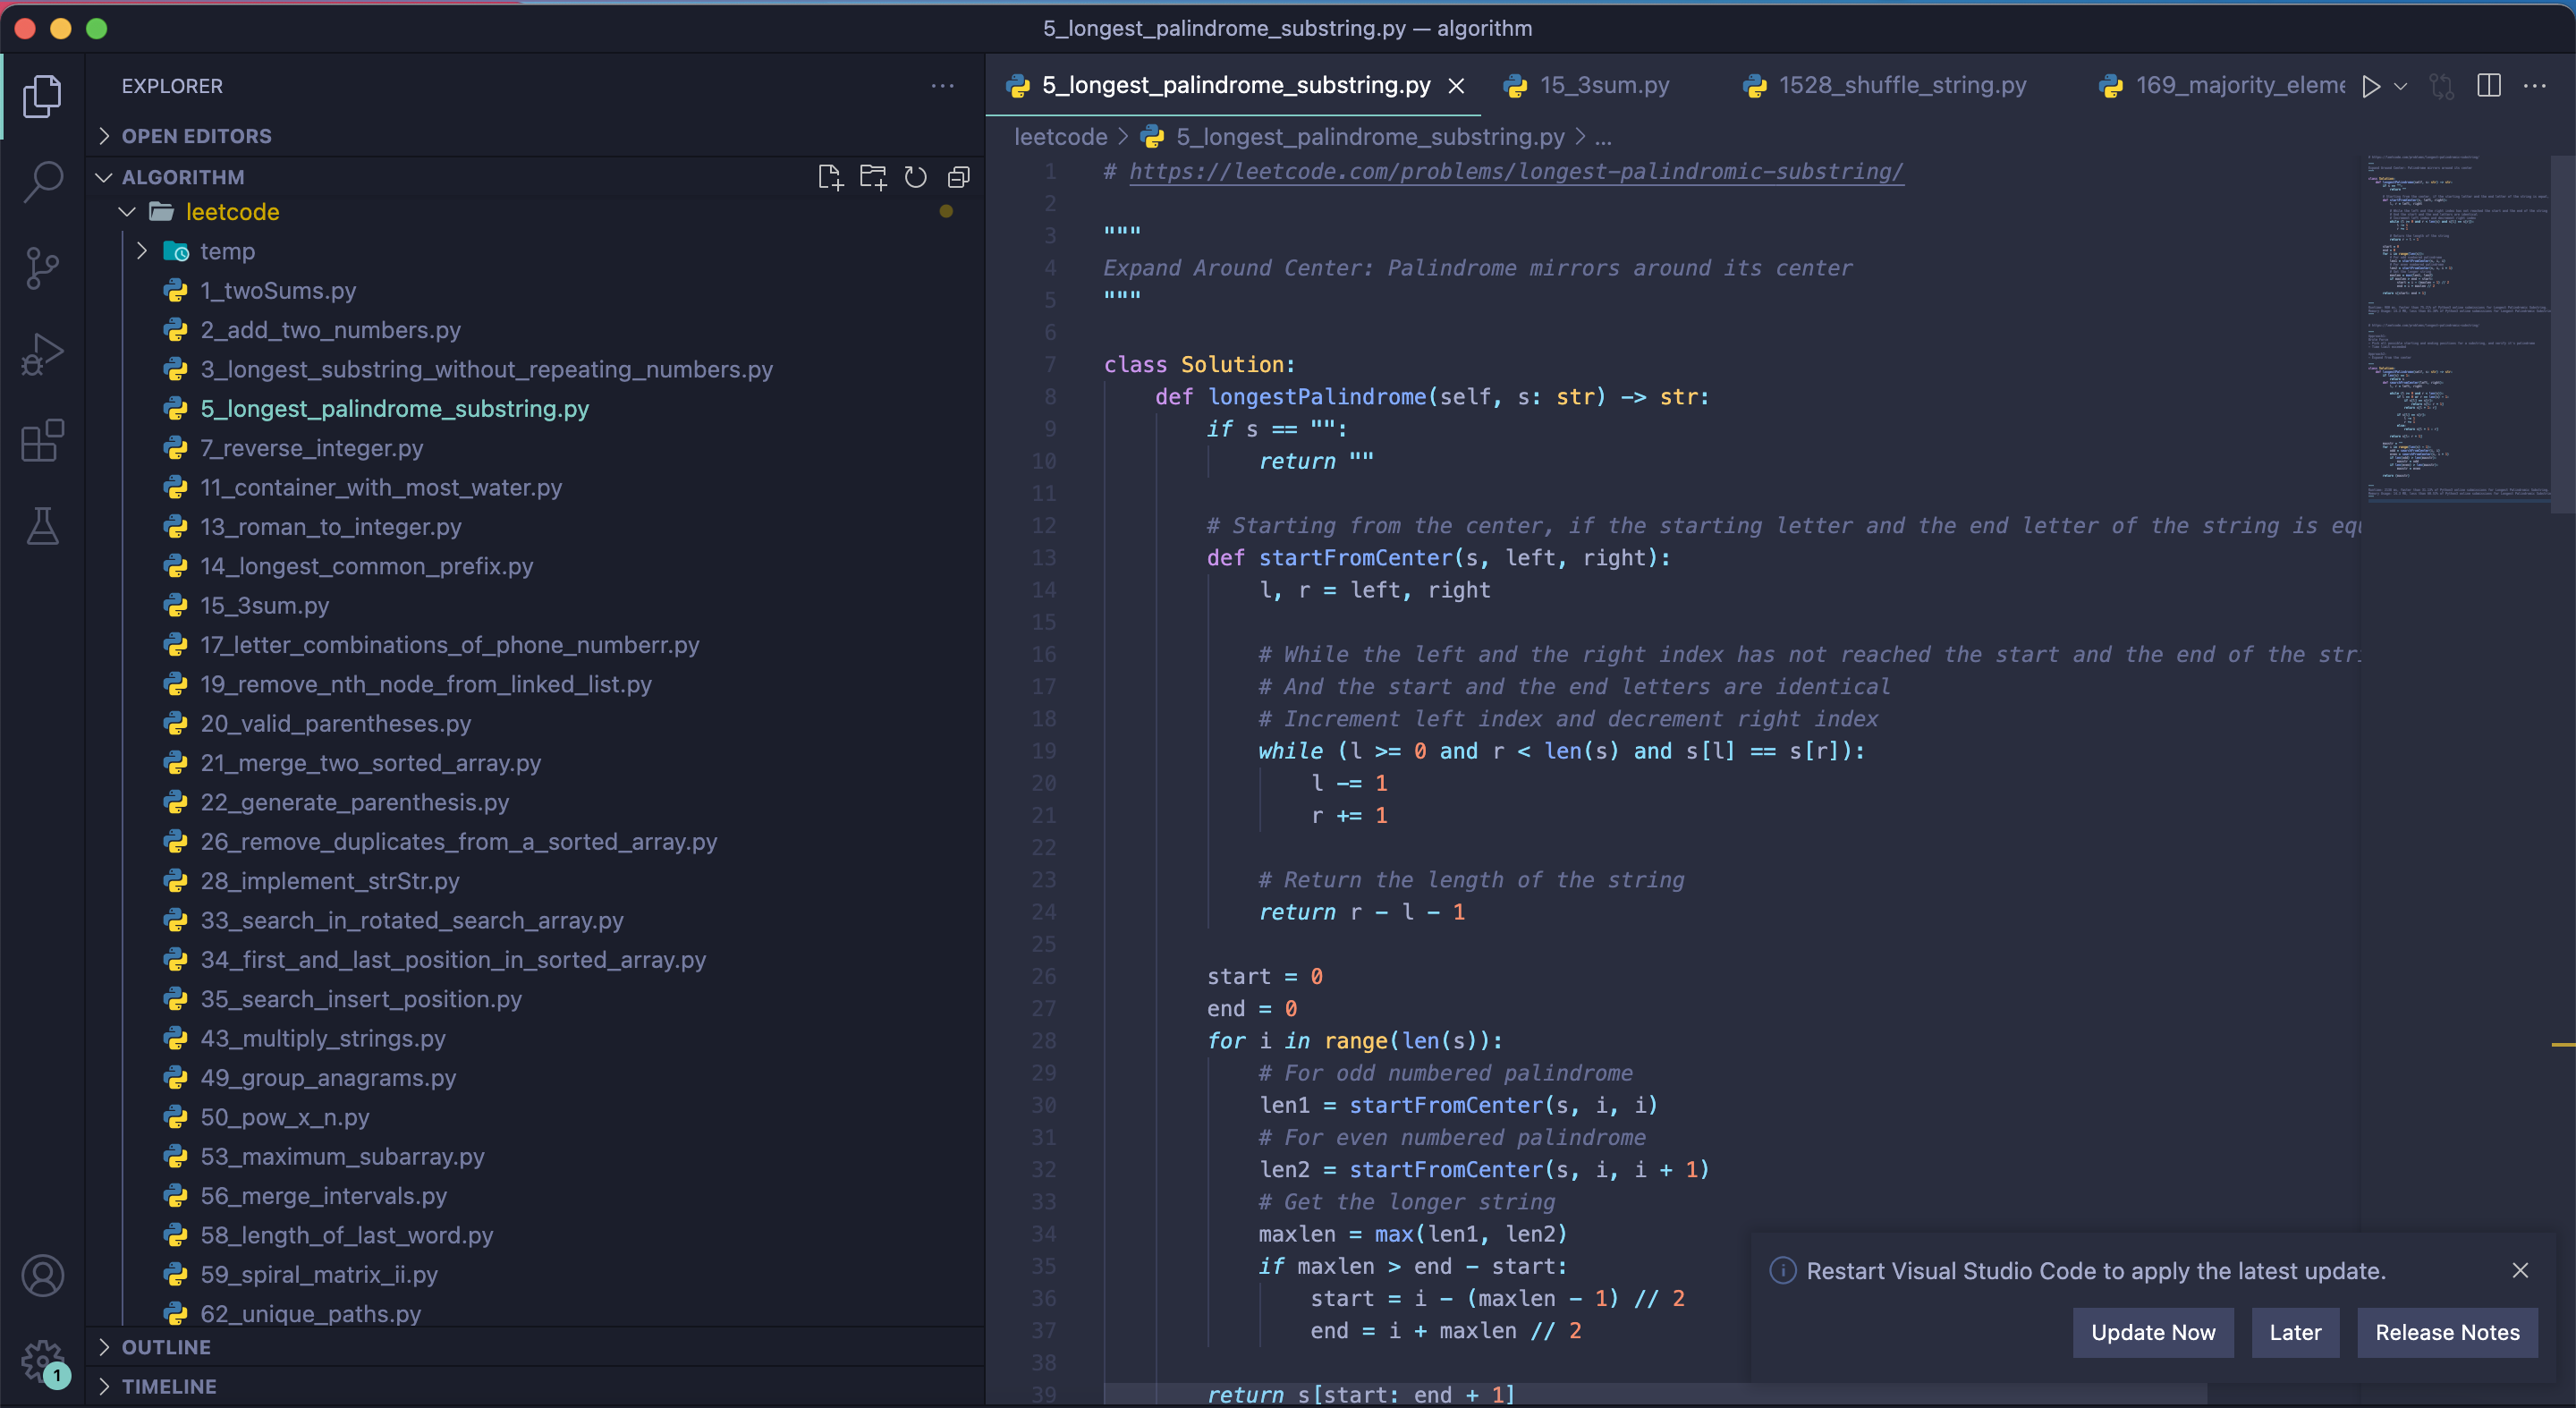Click the Refresh Explorer icon
This screenshot has width=2576, height=1408.
pyautogui.click(x=915, y=177)
